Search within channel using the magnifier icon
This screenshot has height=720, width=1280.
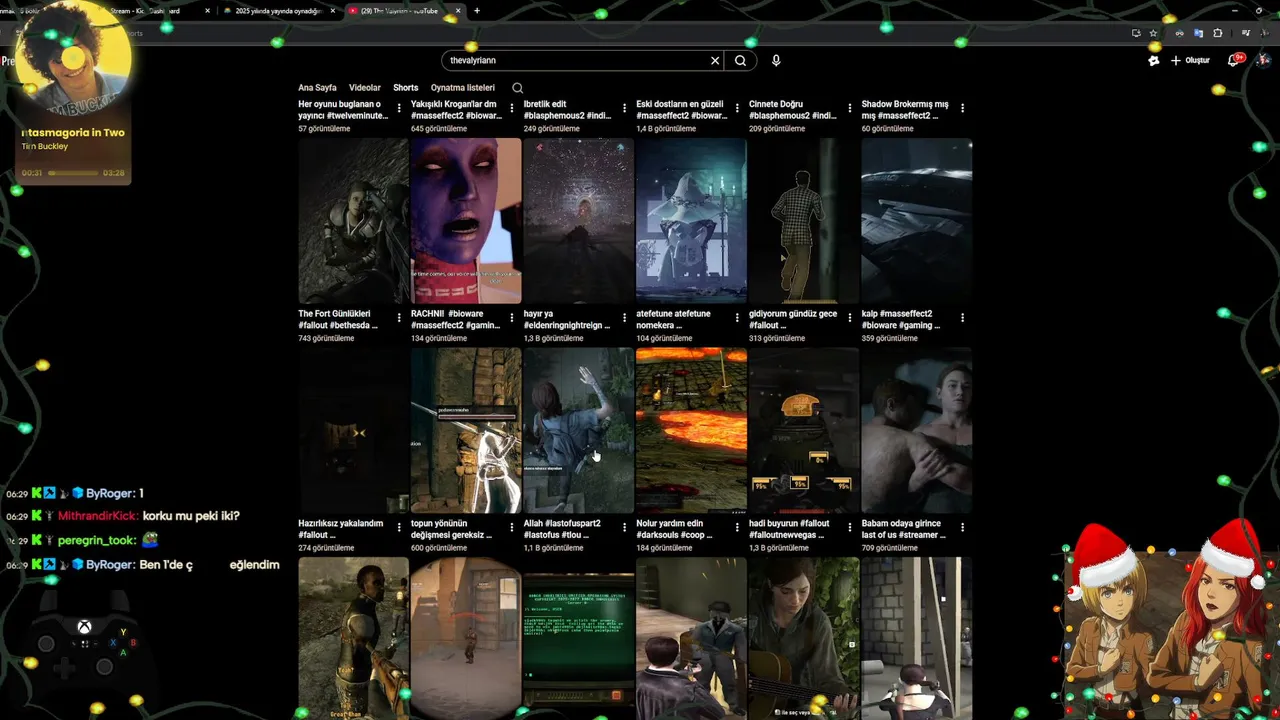pos(517,88)
